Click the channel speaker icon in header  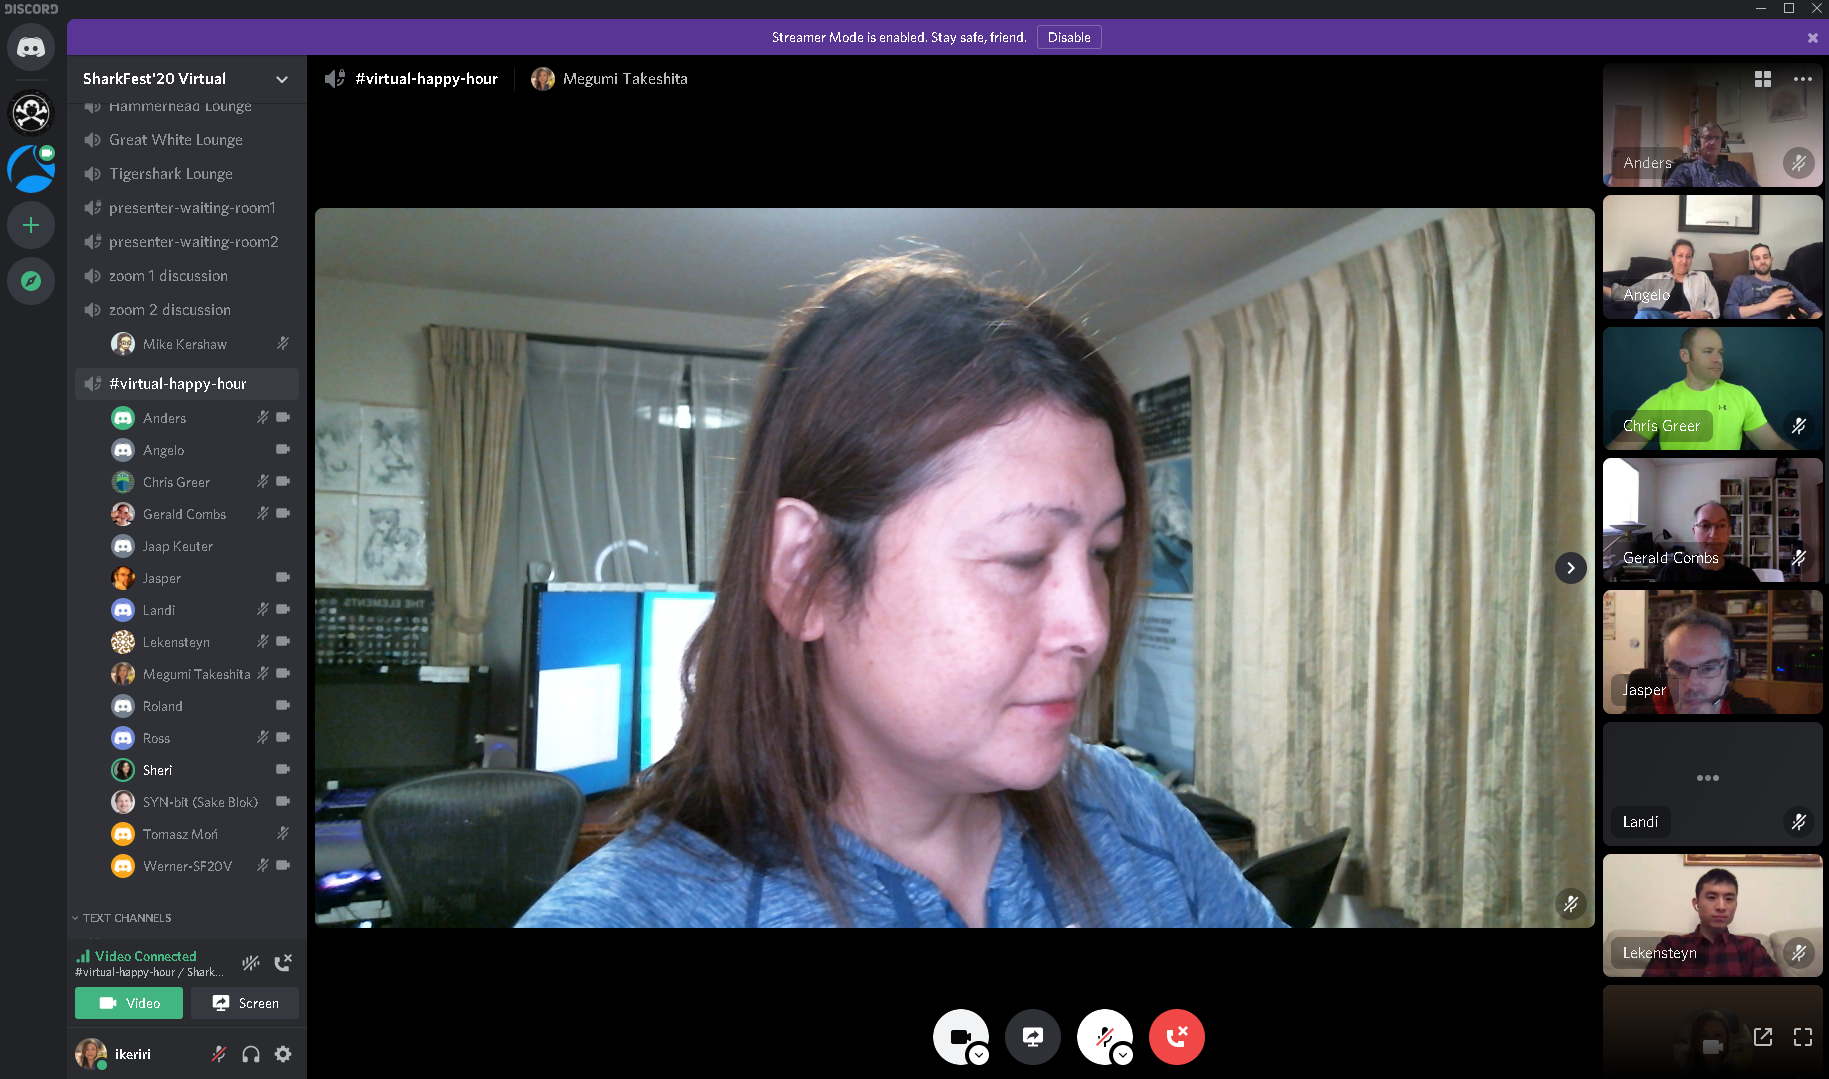[335, 79]
